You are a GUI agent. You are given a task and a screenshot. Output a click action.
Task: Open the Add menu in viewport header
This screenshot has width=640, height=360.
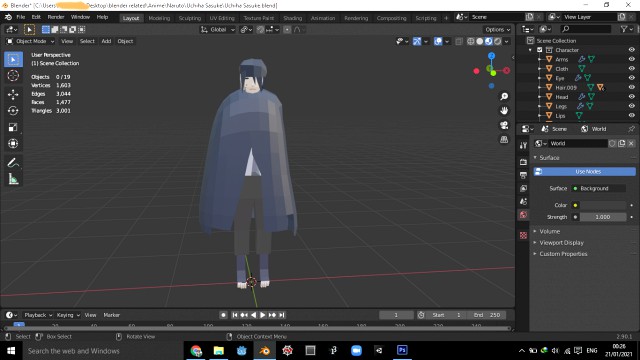pyautogui.click(x=106, y=41)
